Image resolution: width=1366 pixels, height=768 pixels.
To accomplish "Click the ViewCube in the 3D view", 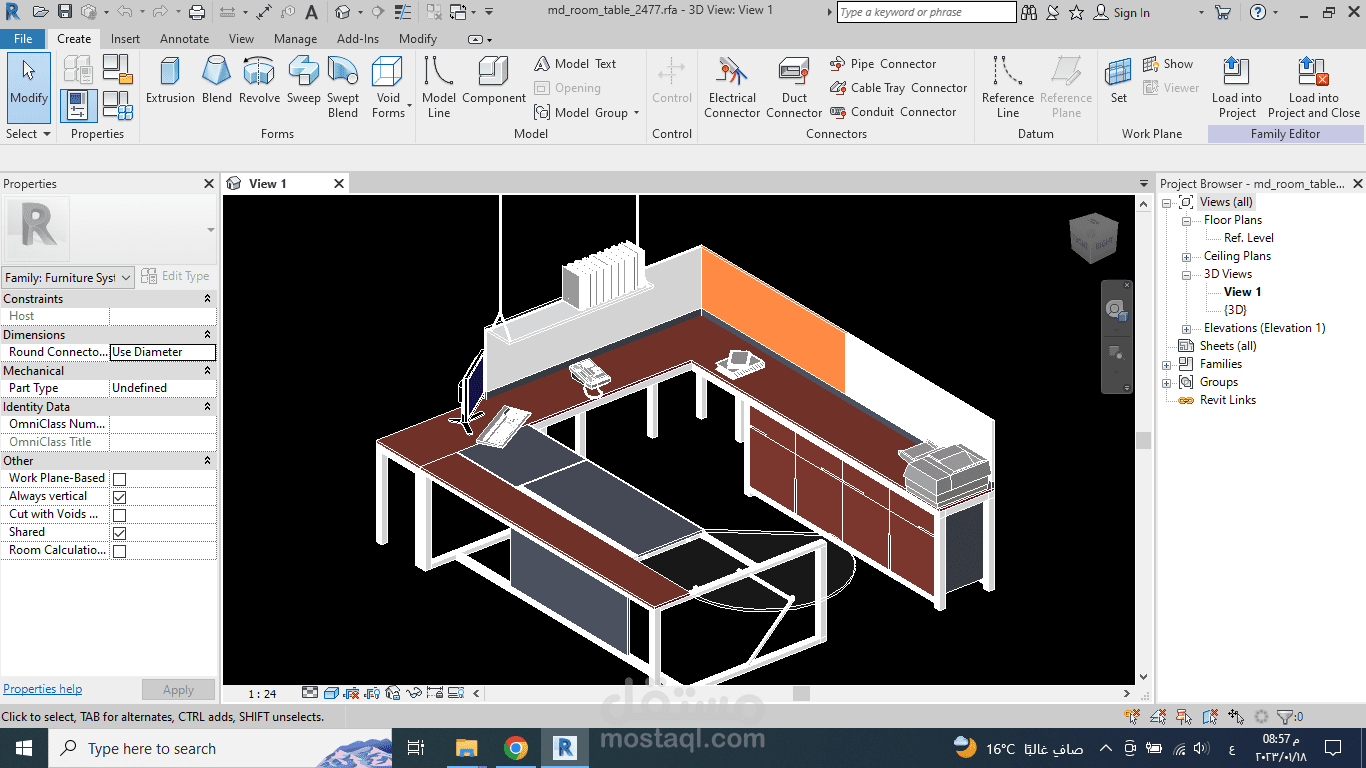I will [1092, 236].
